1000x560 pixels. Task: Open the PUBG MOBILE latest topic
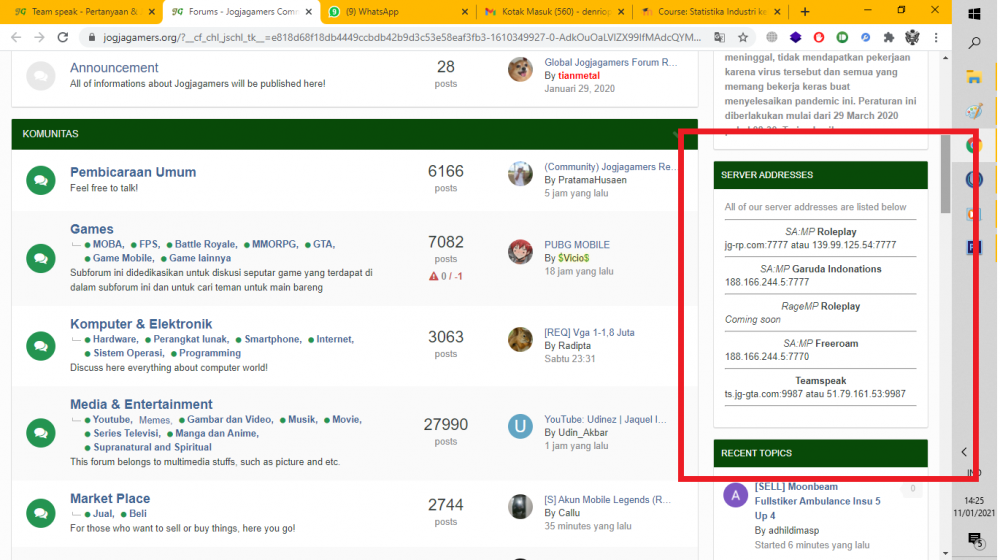click(x=577, y=245)
